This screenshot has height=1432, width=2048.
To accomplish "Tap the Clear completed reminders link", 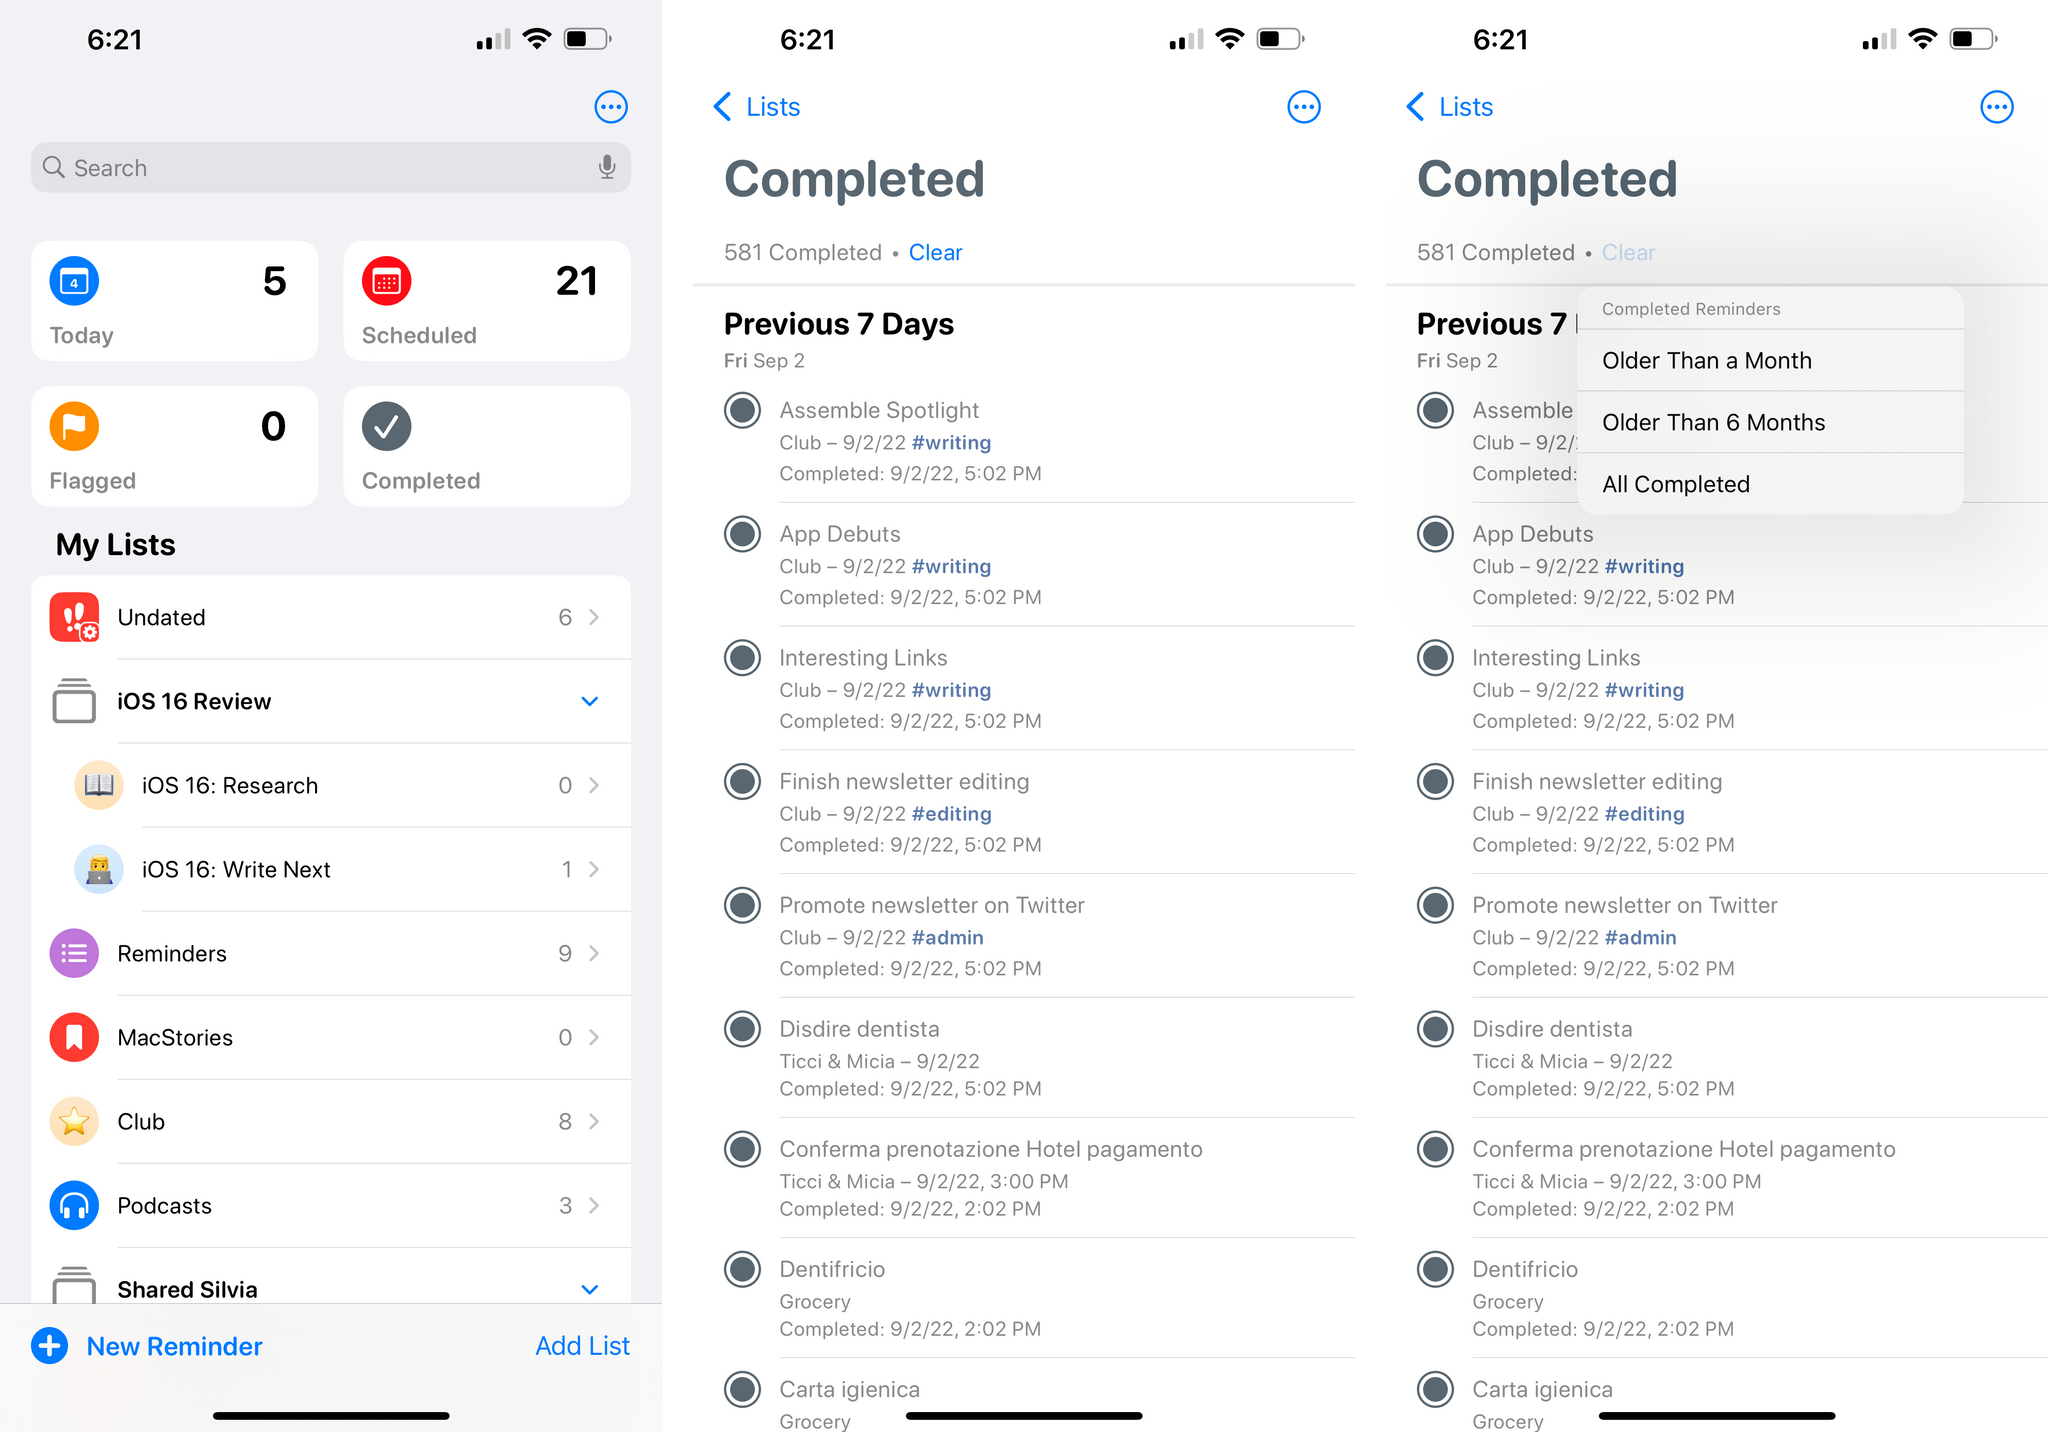I will 935,251.
